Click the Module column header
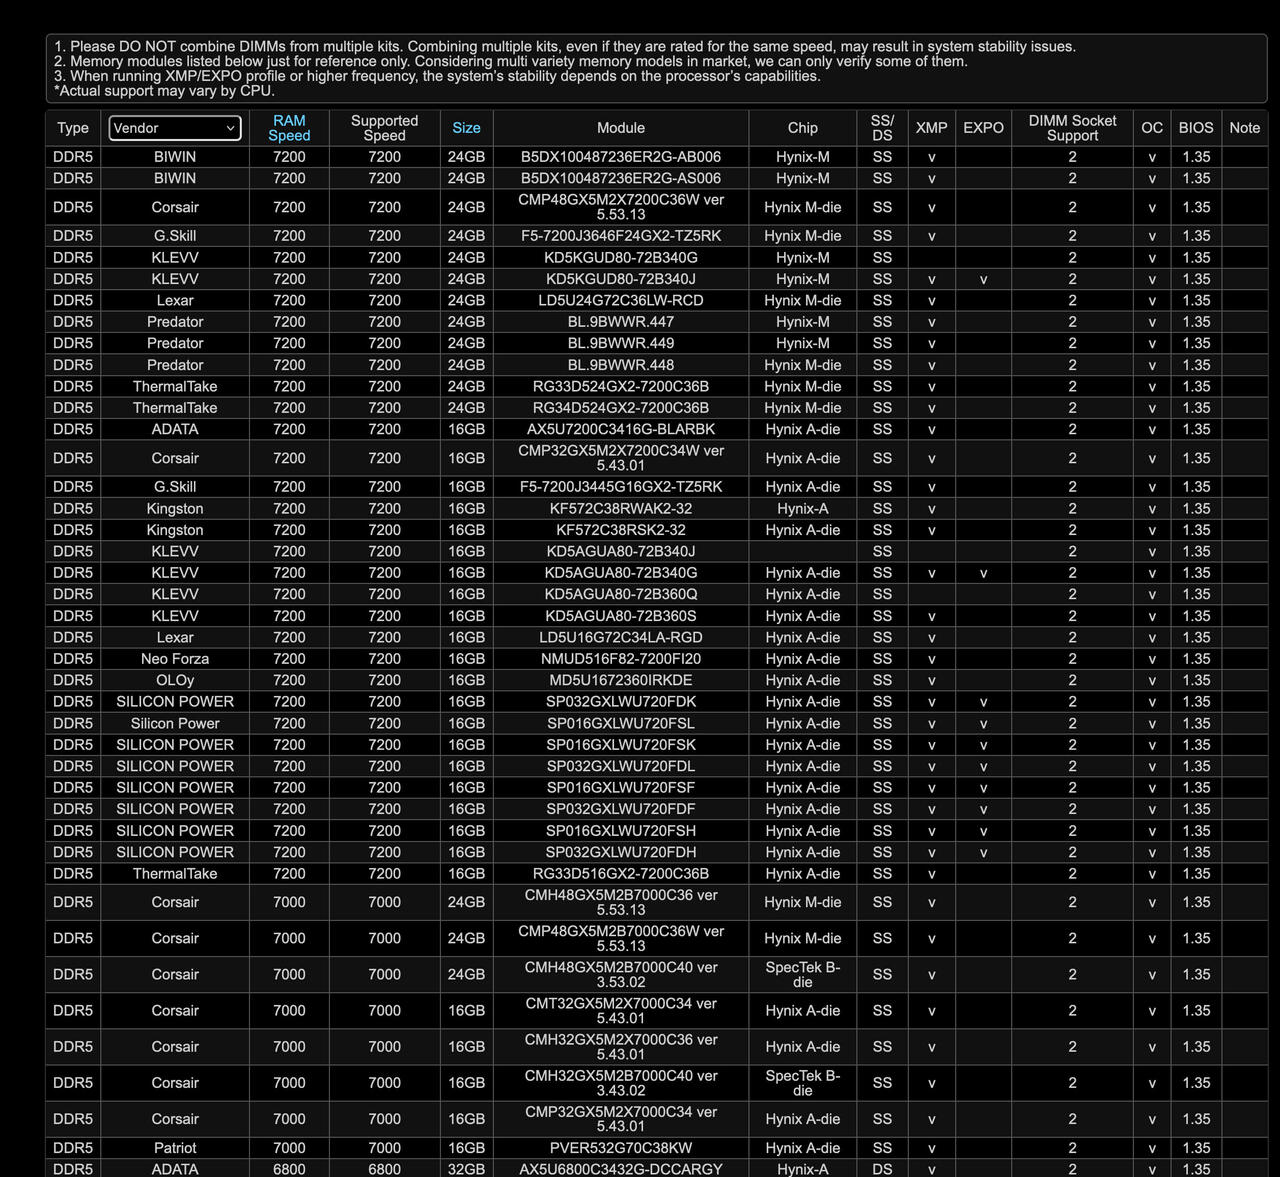Image resolution: width=1280 pixels, height=1177 pixels. (x=621, y=128)
